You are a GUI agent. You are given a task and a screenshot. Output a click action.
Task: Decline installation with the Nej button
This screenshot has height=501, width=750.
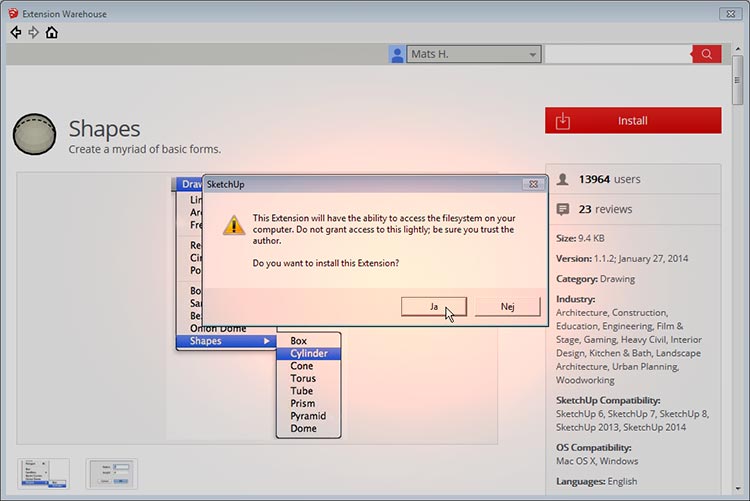pos(507,306)
